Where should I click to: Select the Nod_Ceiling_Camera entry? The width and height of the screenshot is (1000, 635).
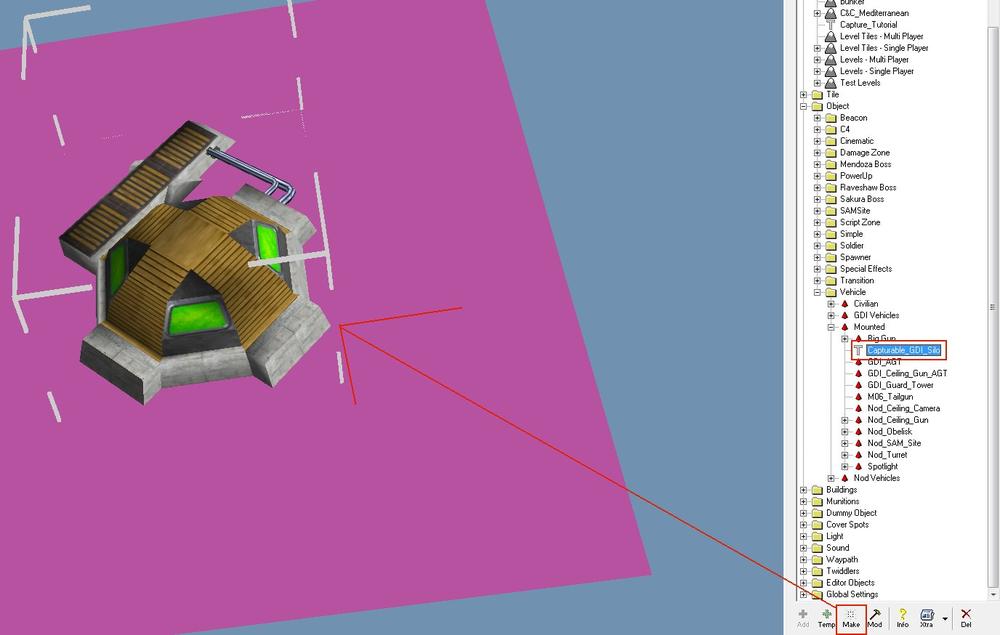pyautogui.click(x=903, y=408)
